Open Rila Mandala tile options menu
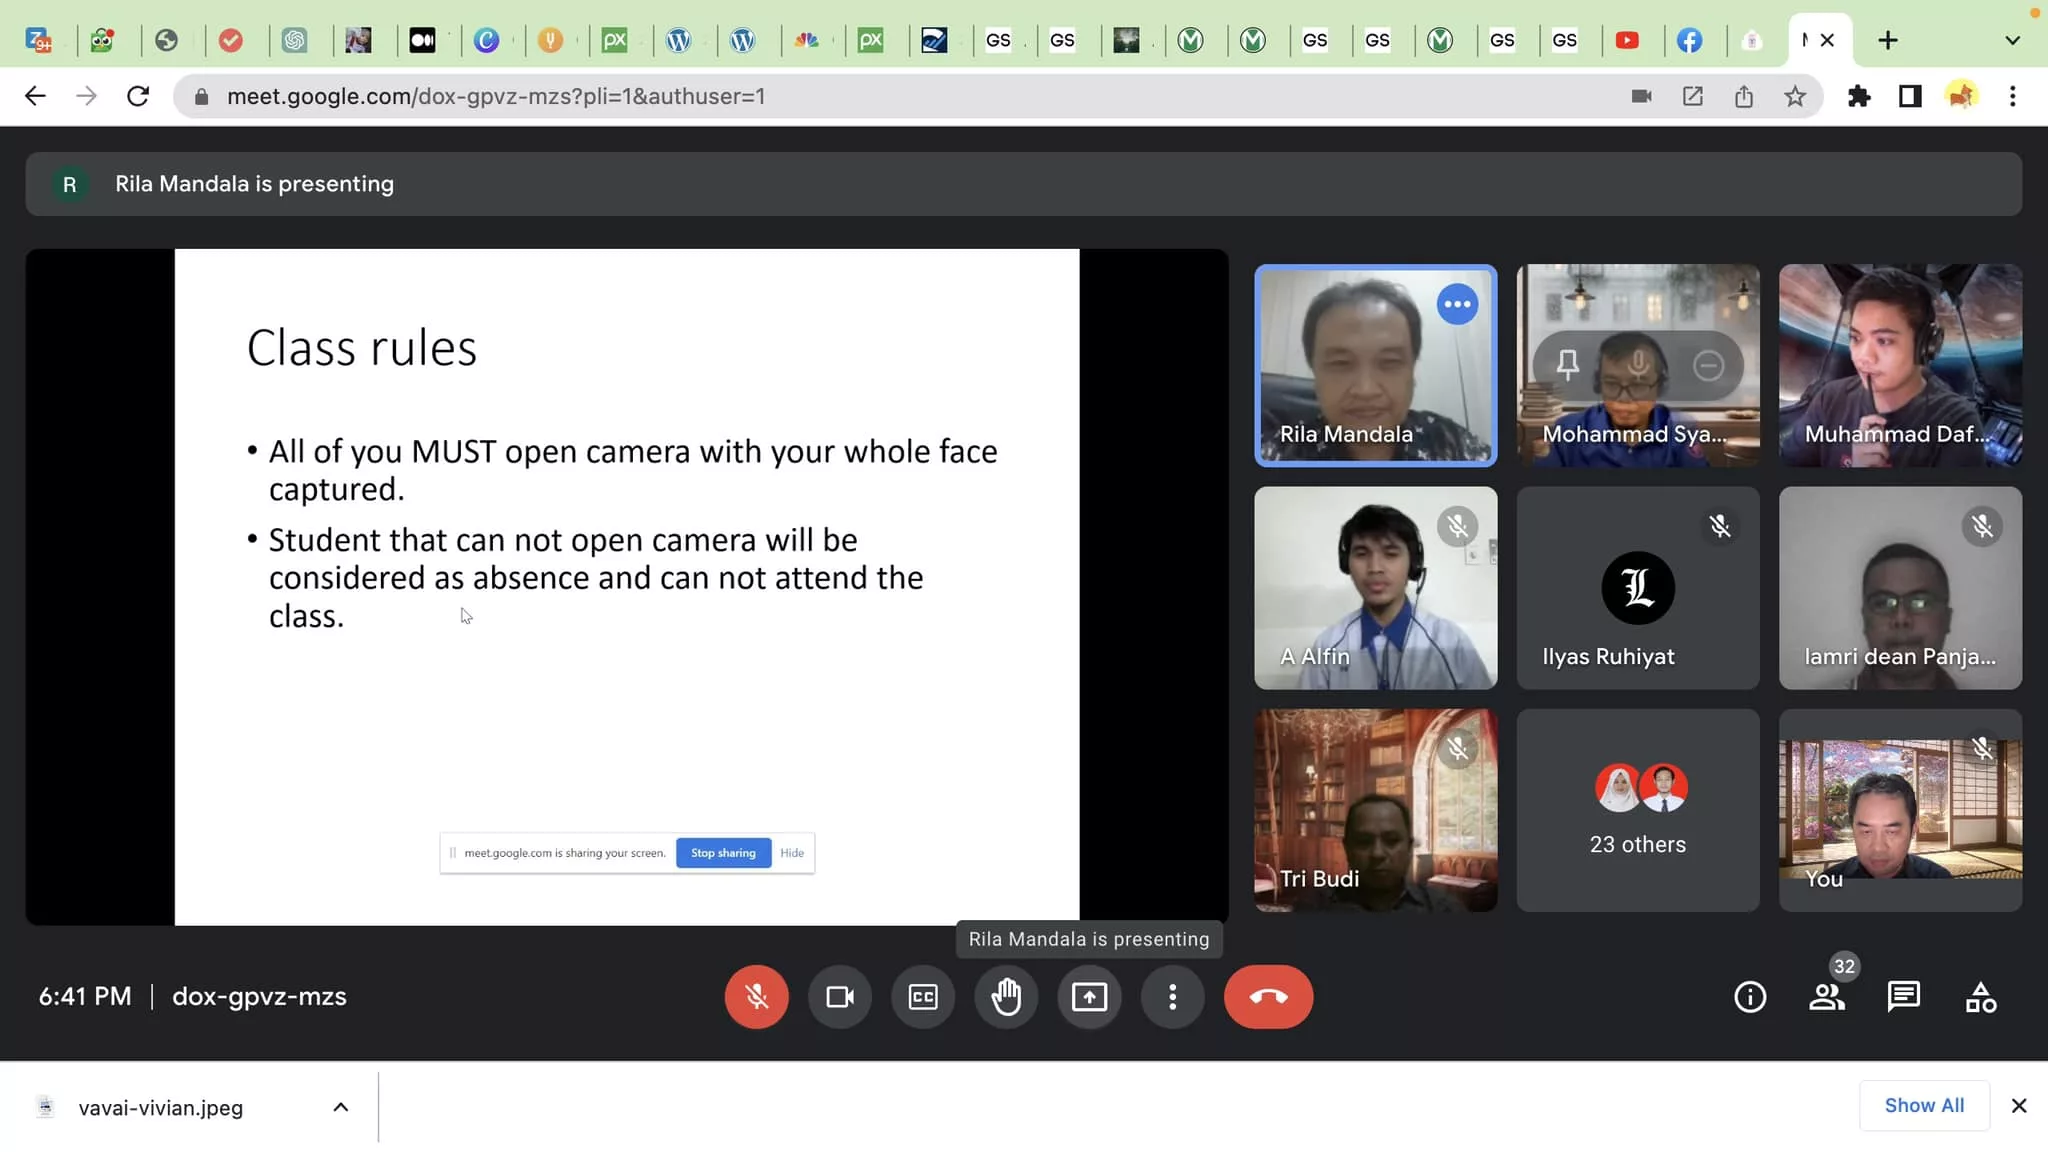The width and height of the screenshot is (2048, 1152). tap(1457, 304)
